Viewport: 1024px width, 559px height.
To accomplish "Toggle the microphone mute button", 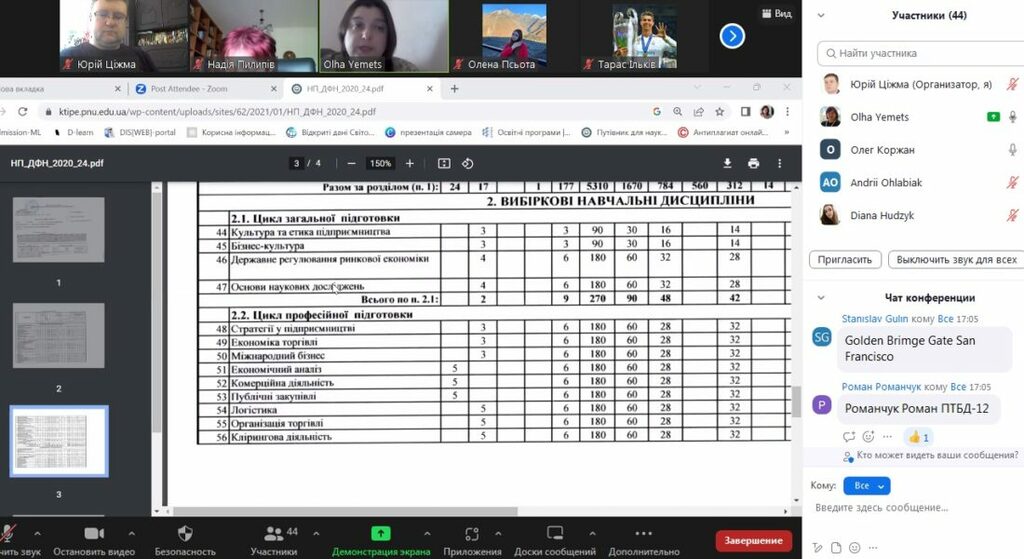I will [x=9, y=533].
